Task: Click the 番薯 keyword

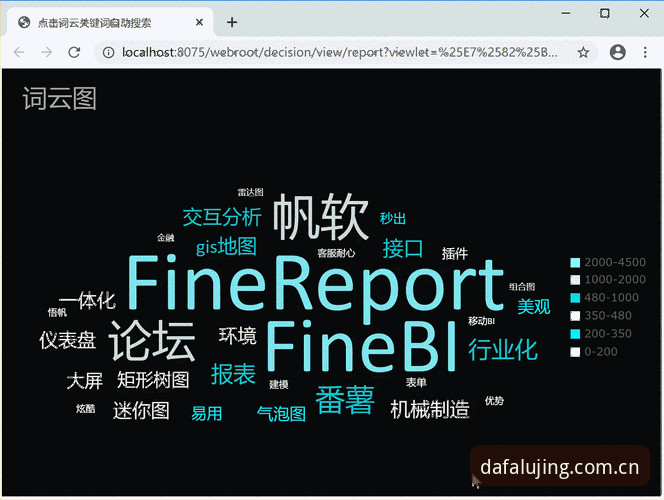Action: [345, 400]
